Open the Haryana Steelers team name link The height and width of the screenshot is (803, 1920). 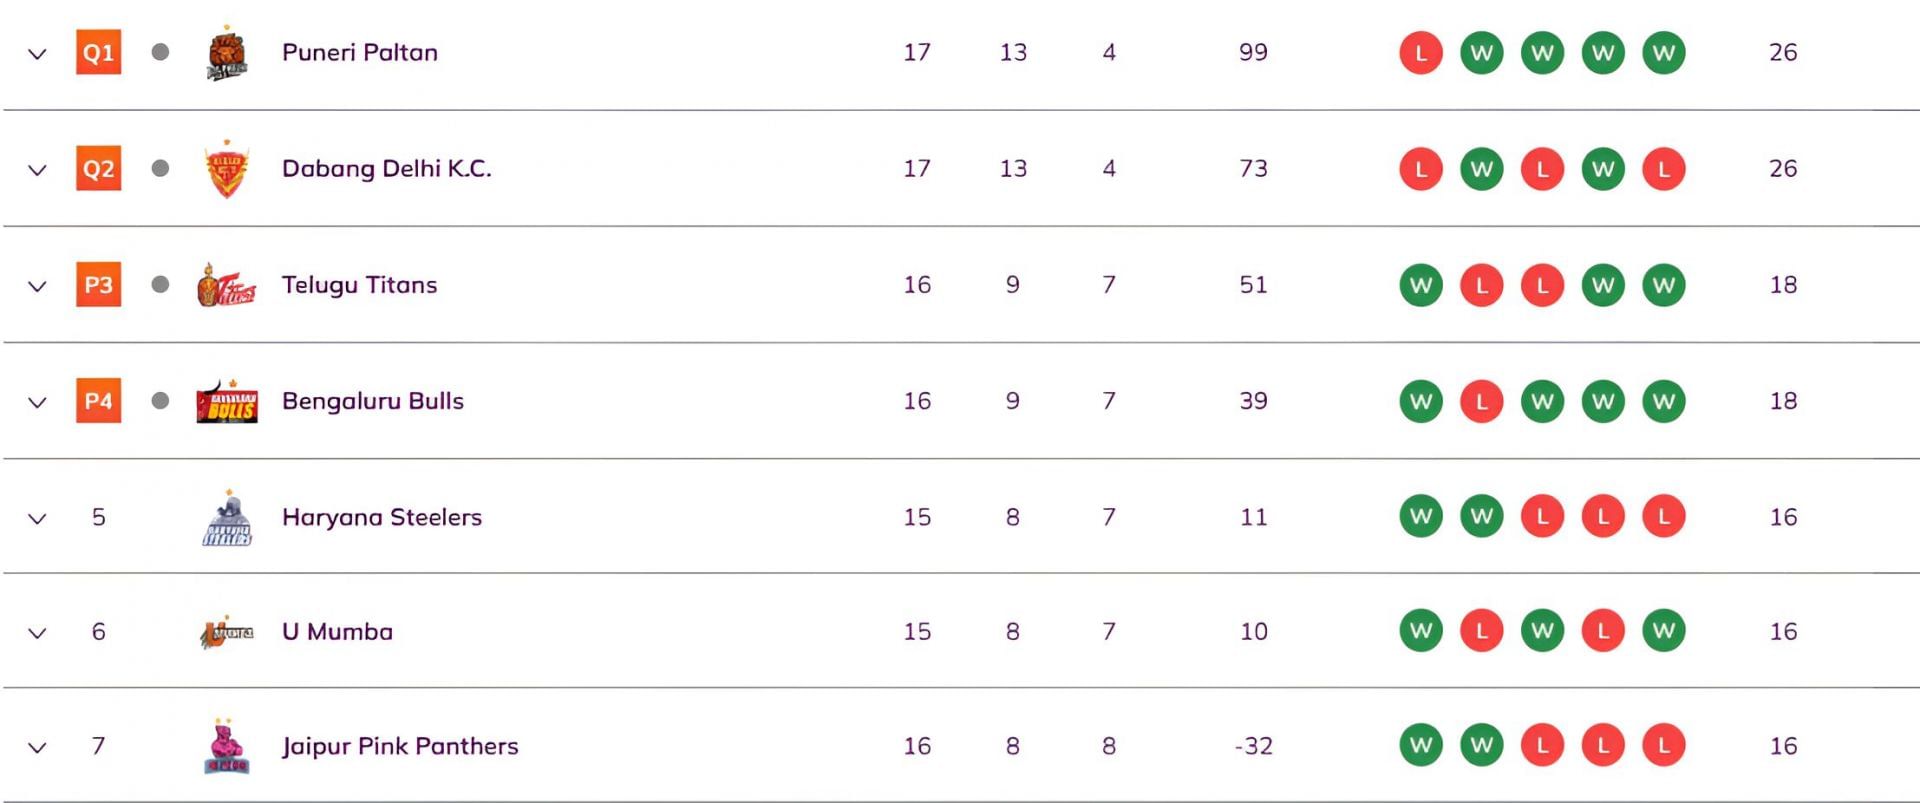click(381, 517)
